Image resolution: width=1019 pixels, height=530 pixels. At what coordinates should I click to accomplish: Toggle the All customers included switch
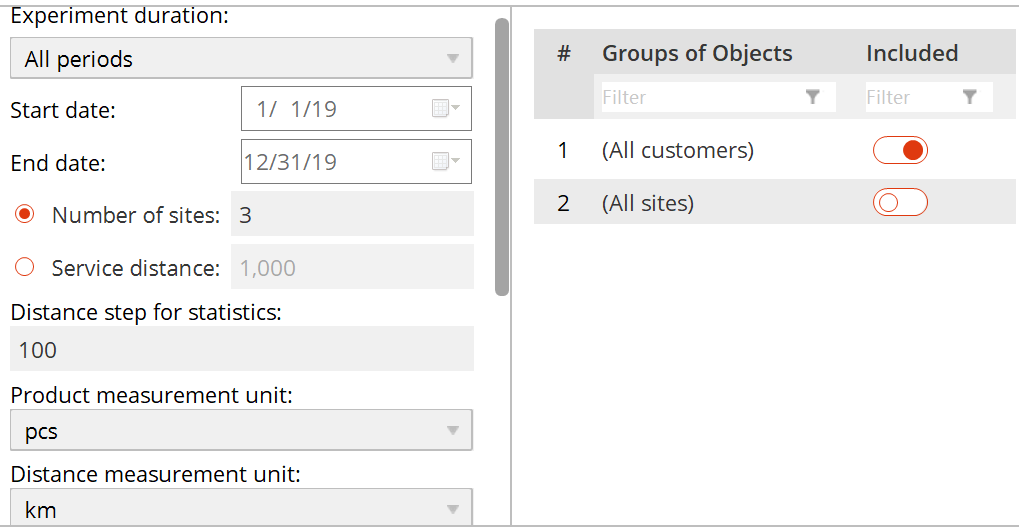pyautogui.click(x=900, y=150)
